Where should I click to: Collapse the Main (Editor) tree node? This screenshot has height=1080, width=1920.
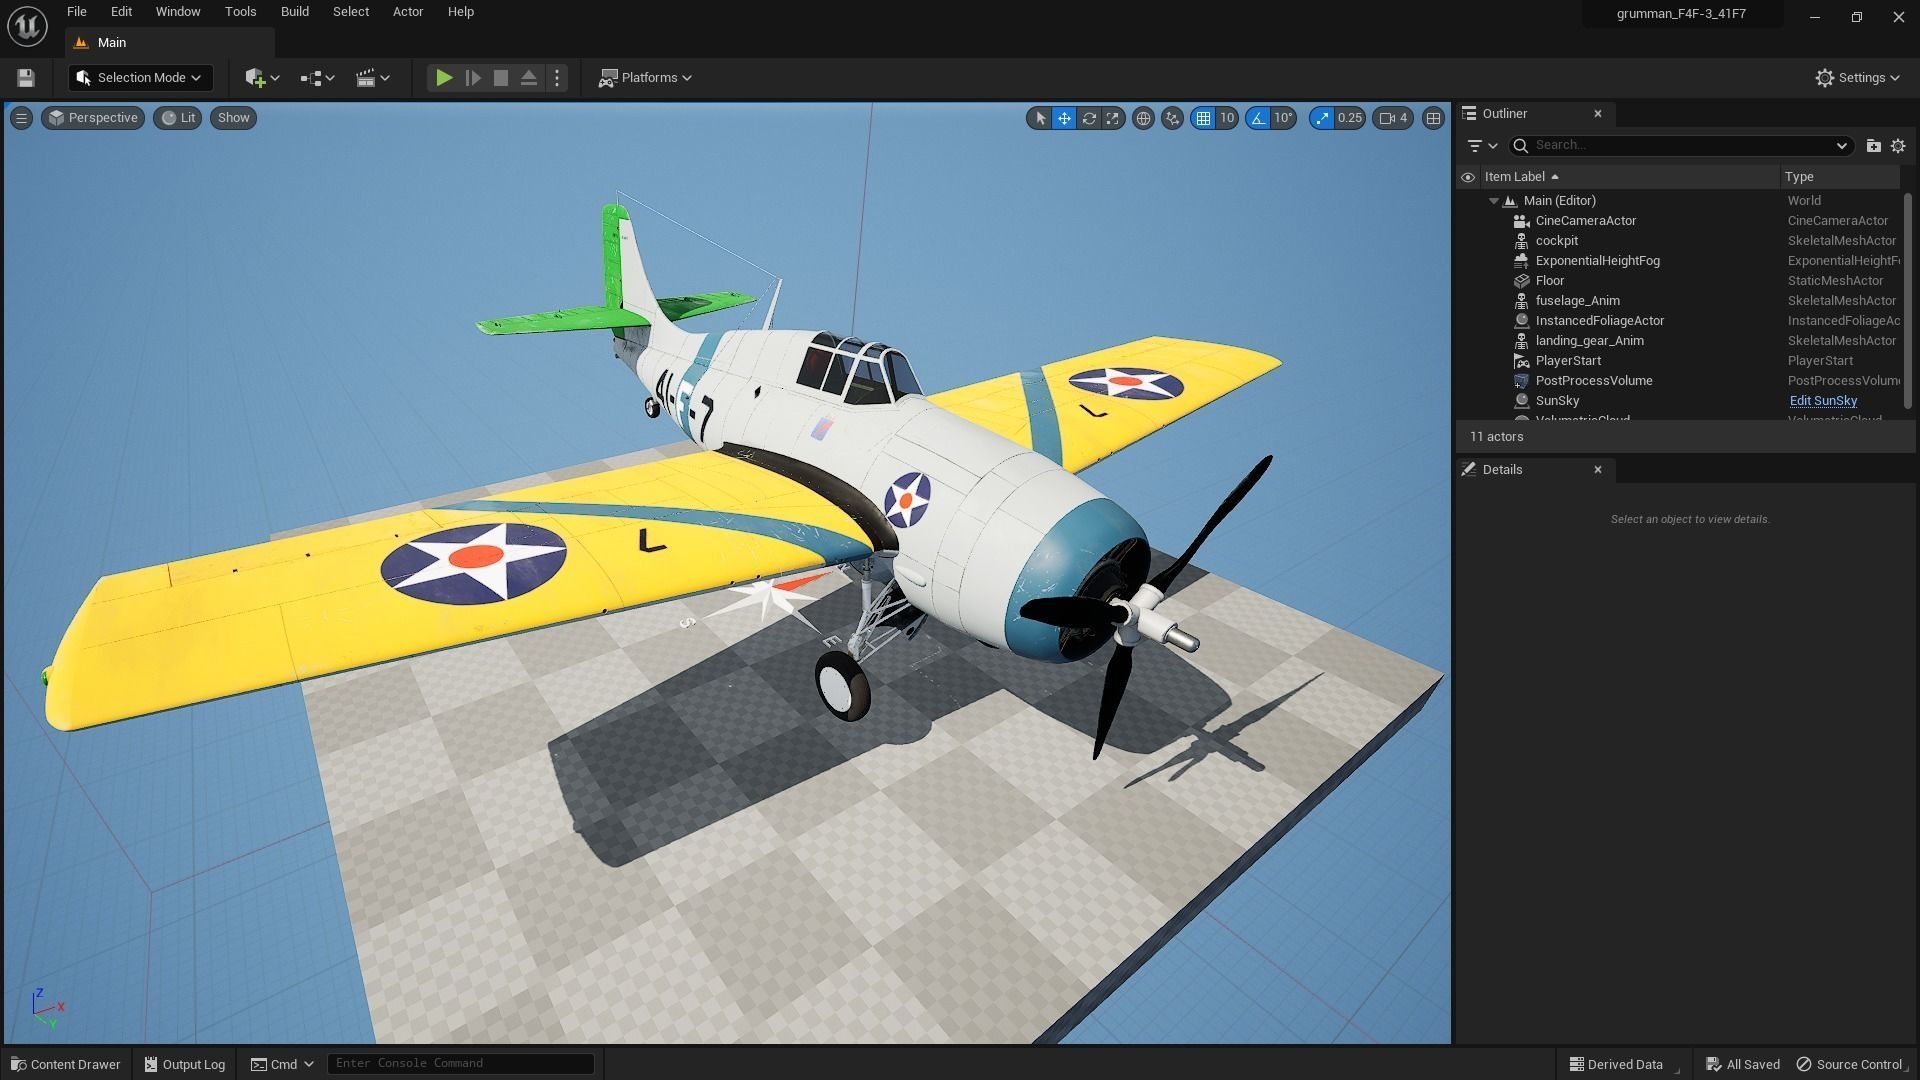point(1494,201)
